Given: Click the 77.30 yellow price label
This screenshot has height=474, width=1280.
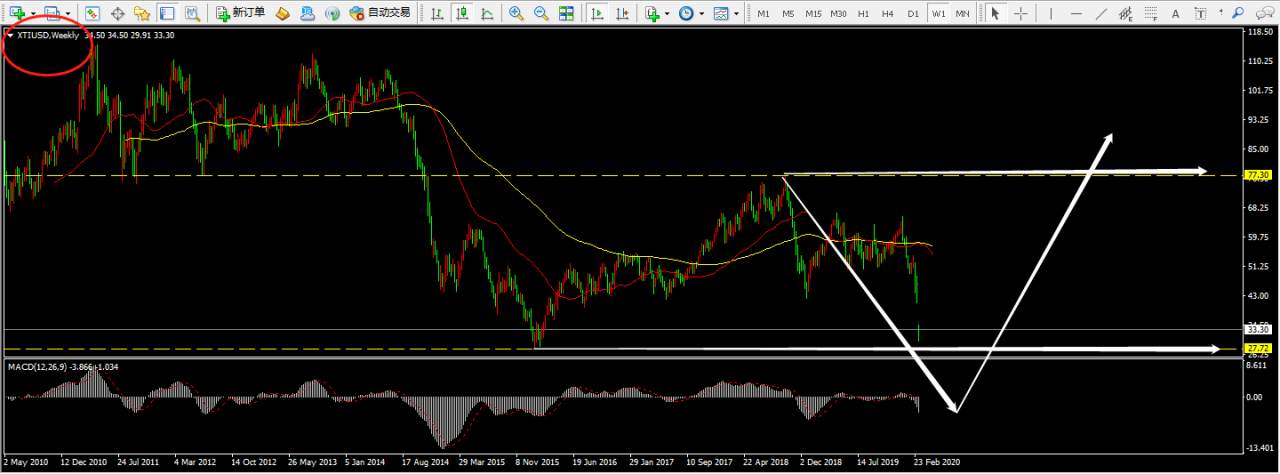Looking at the screenshot, I should point(1257,175).
